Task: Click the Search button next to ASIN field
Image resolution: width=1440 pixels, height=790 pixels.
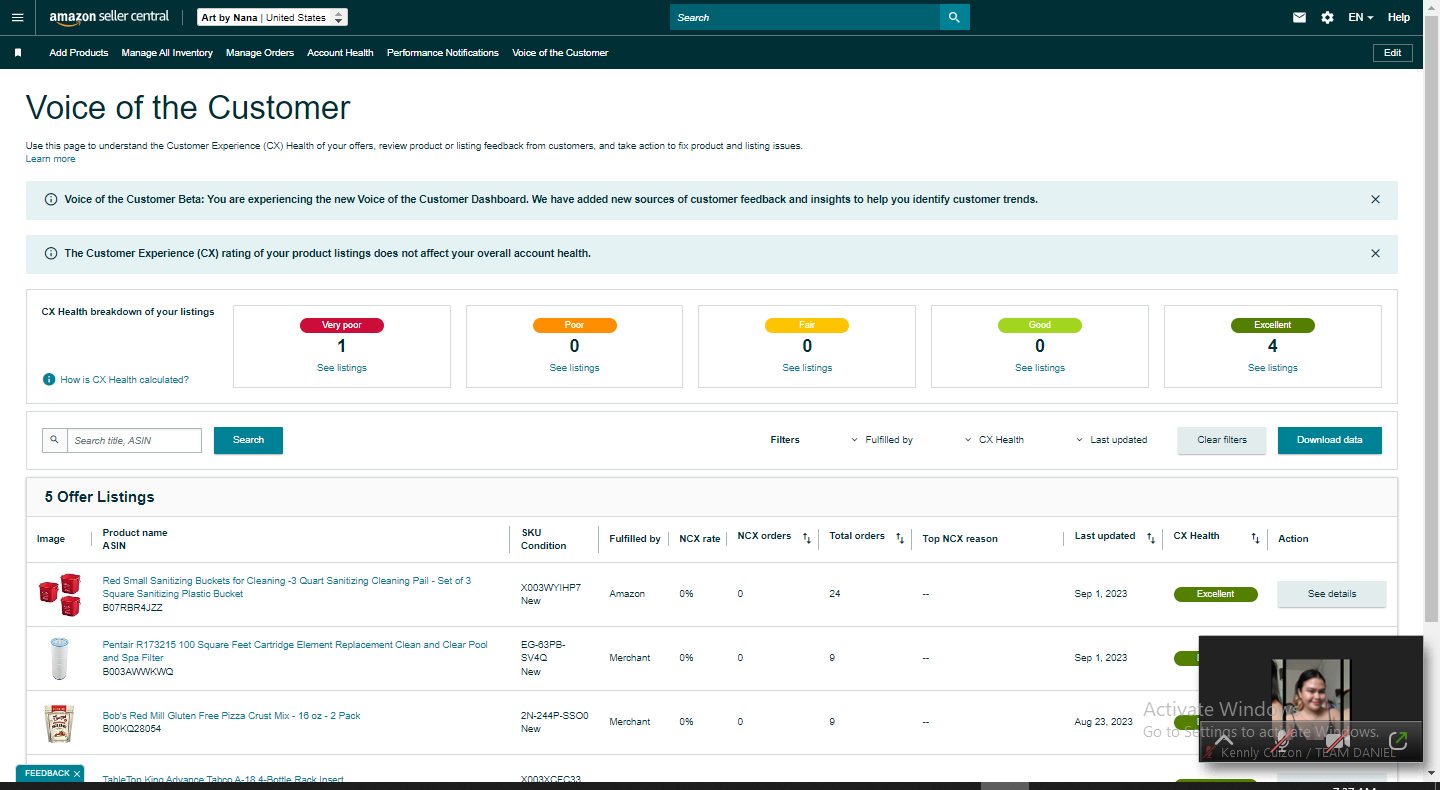Action: coord(248,440)
